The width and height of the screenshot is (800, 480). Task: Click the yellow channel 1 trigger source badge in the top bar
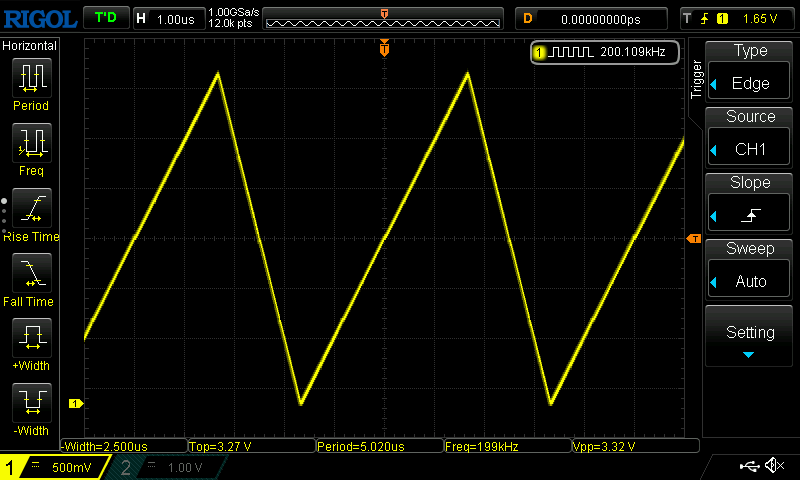tap(722, 19)
